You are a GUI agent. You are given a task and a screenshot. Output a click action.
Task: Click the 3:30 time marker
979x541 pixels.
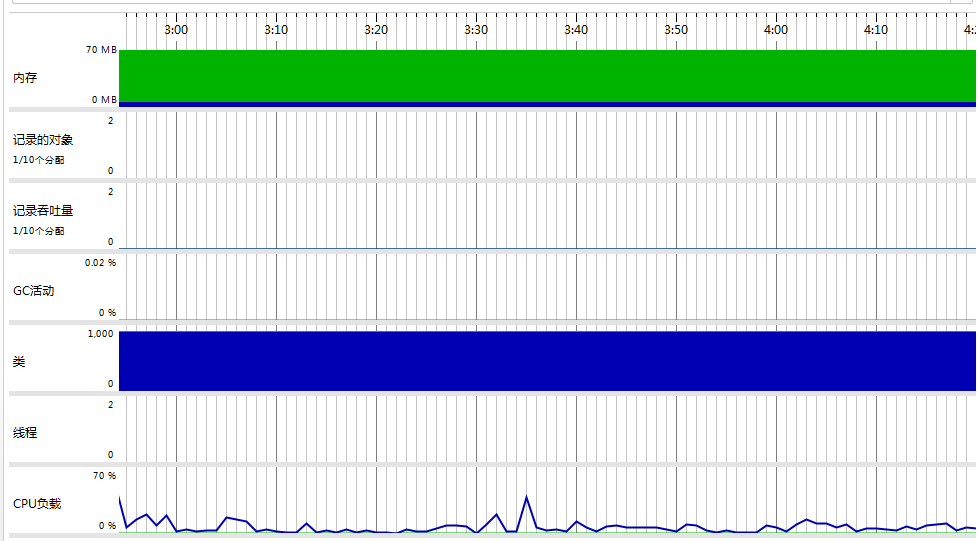coord(476,29)
